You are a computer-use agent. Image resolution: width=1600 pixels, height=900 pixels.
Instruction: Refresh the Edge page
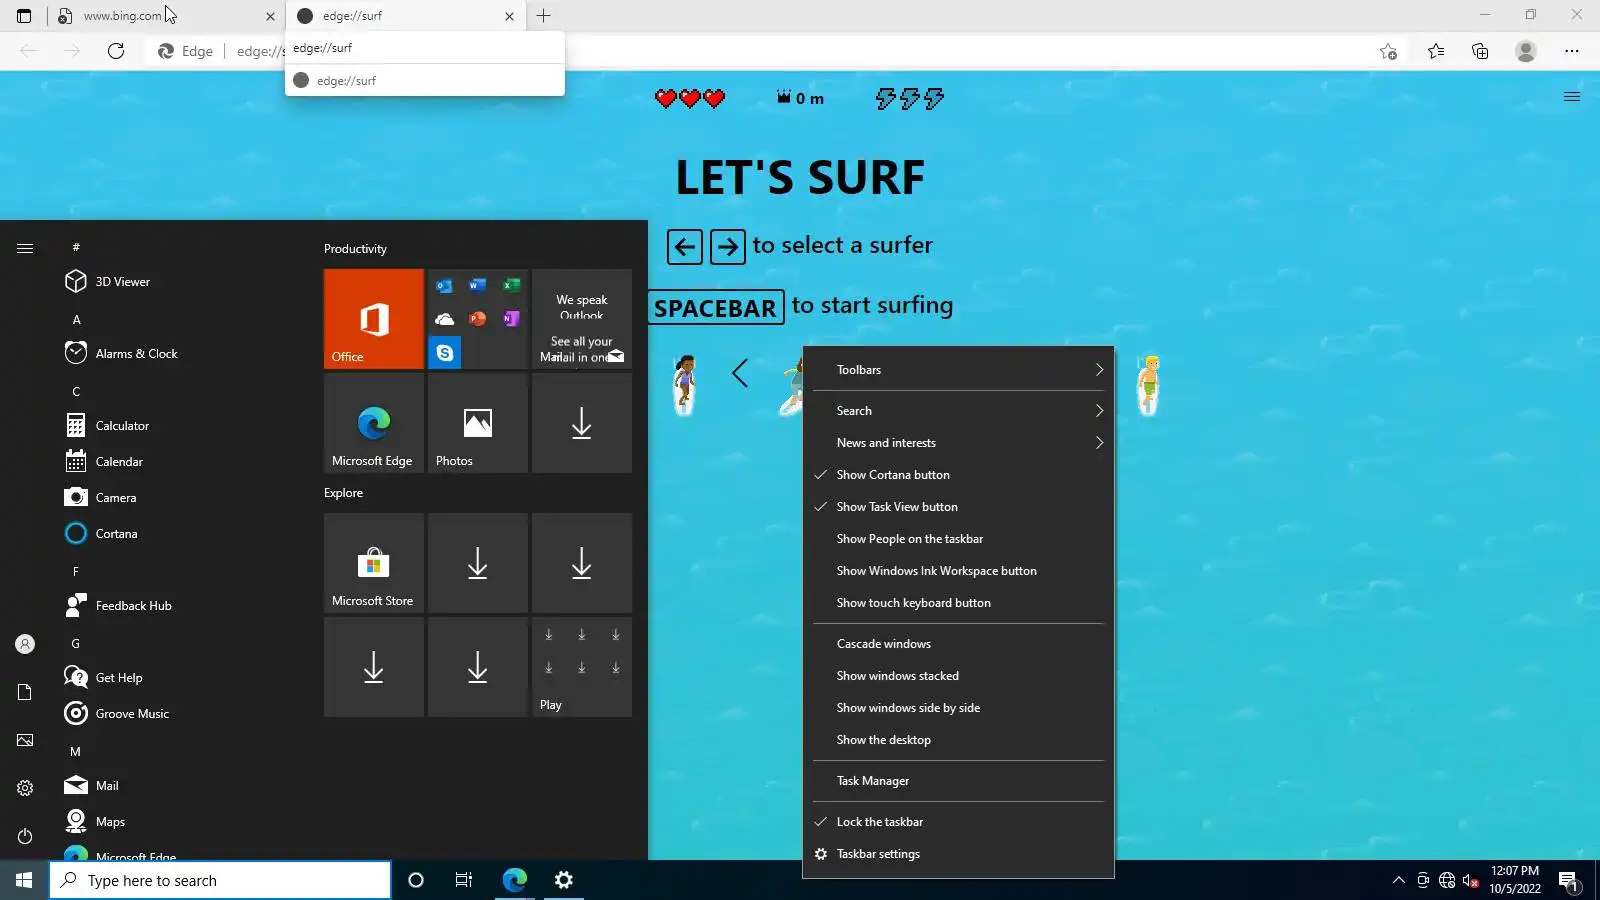(x=116, y=51)
